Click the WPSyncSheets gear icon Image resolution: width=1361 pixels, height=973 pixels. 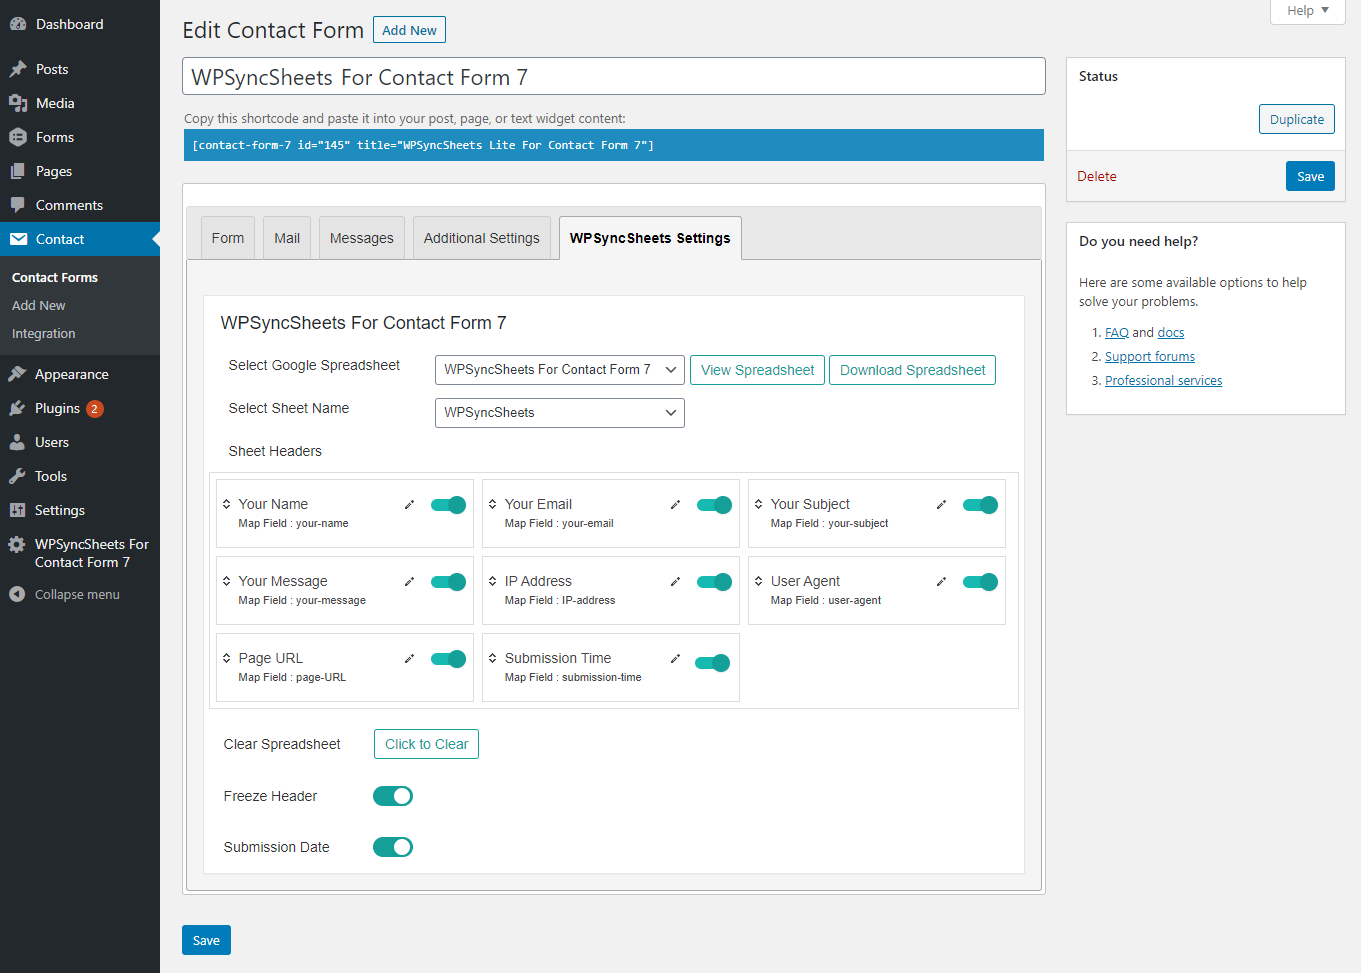17,544
